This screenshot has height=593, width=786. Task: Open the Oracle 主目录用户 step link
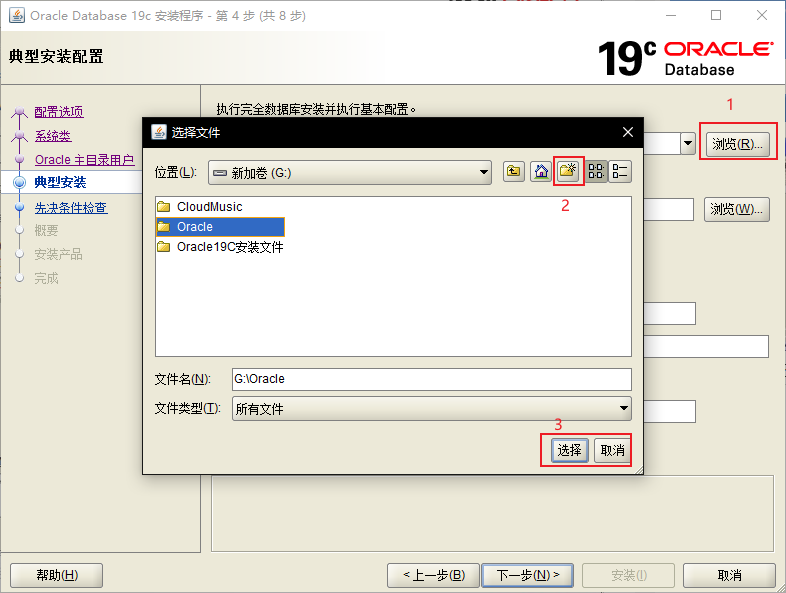tap(84, 160)
